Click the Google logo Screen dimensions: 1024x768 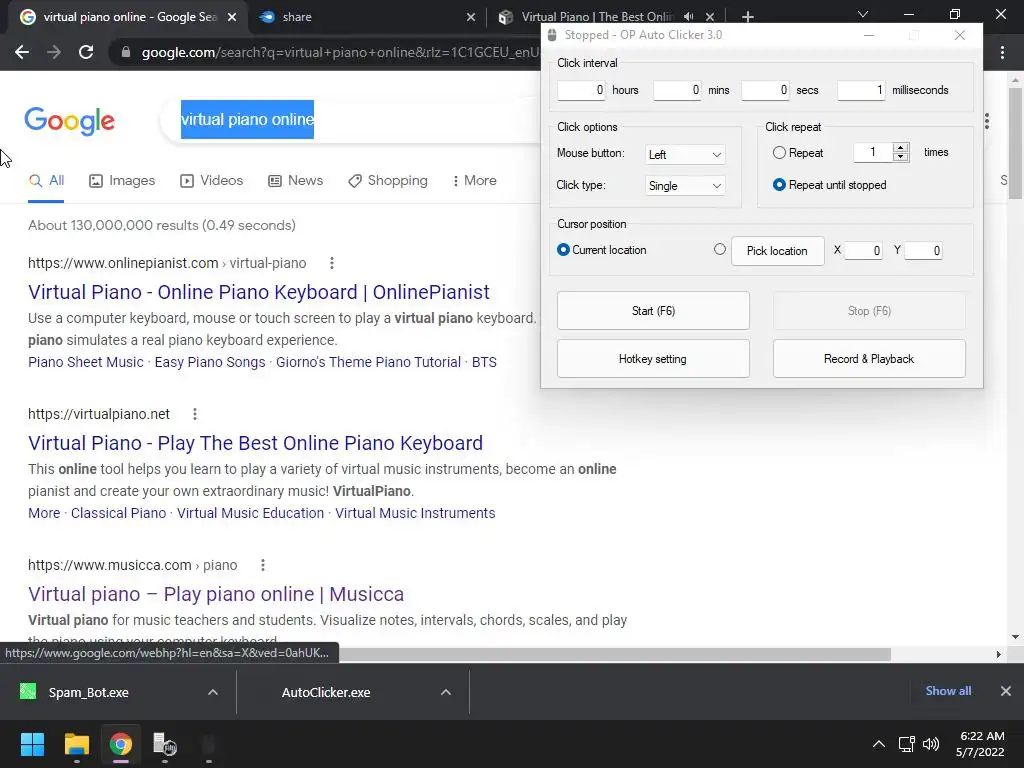click(69, 121)
